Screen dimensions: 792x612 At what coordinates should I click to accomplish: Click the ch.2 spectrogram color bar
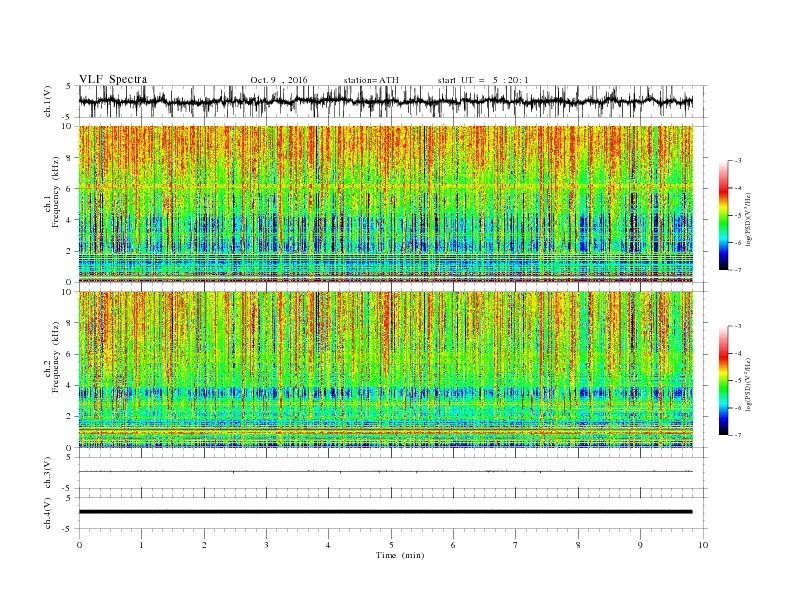723,381
